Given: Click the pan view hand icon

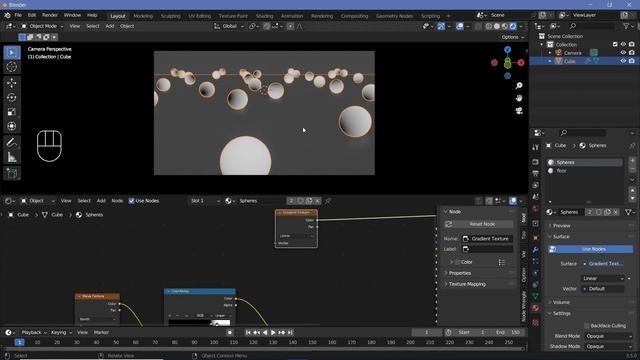Looking at the screenshot, I should pyautogui.click(x=519, y=98).
